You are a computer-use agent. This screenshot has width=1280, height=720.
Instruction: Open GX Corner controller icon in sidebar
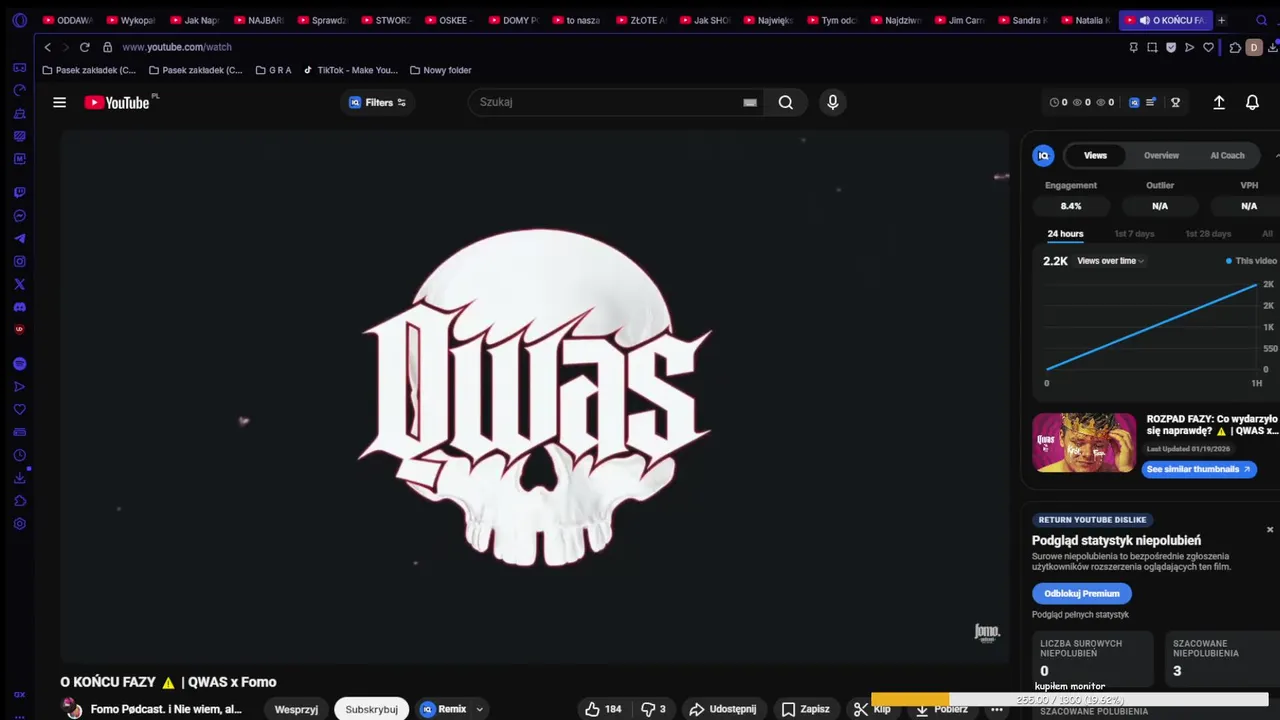click(x=19, y=67)
